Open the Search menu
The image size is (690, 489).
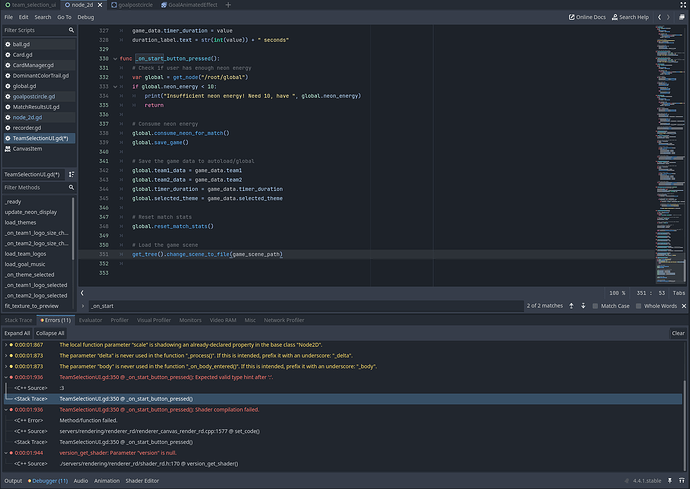(x=43, y=17)
